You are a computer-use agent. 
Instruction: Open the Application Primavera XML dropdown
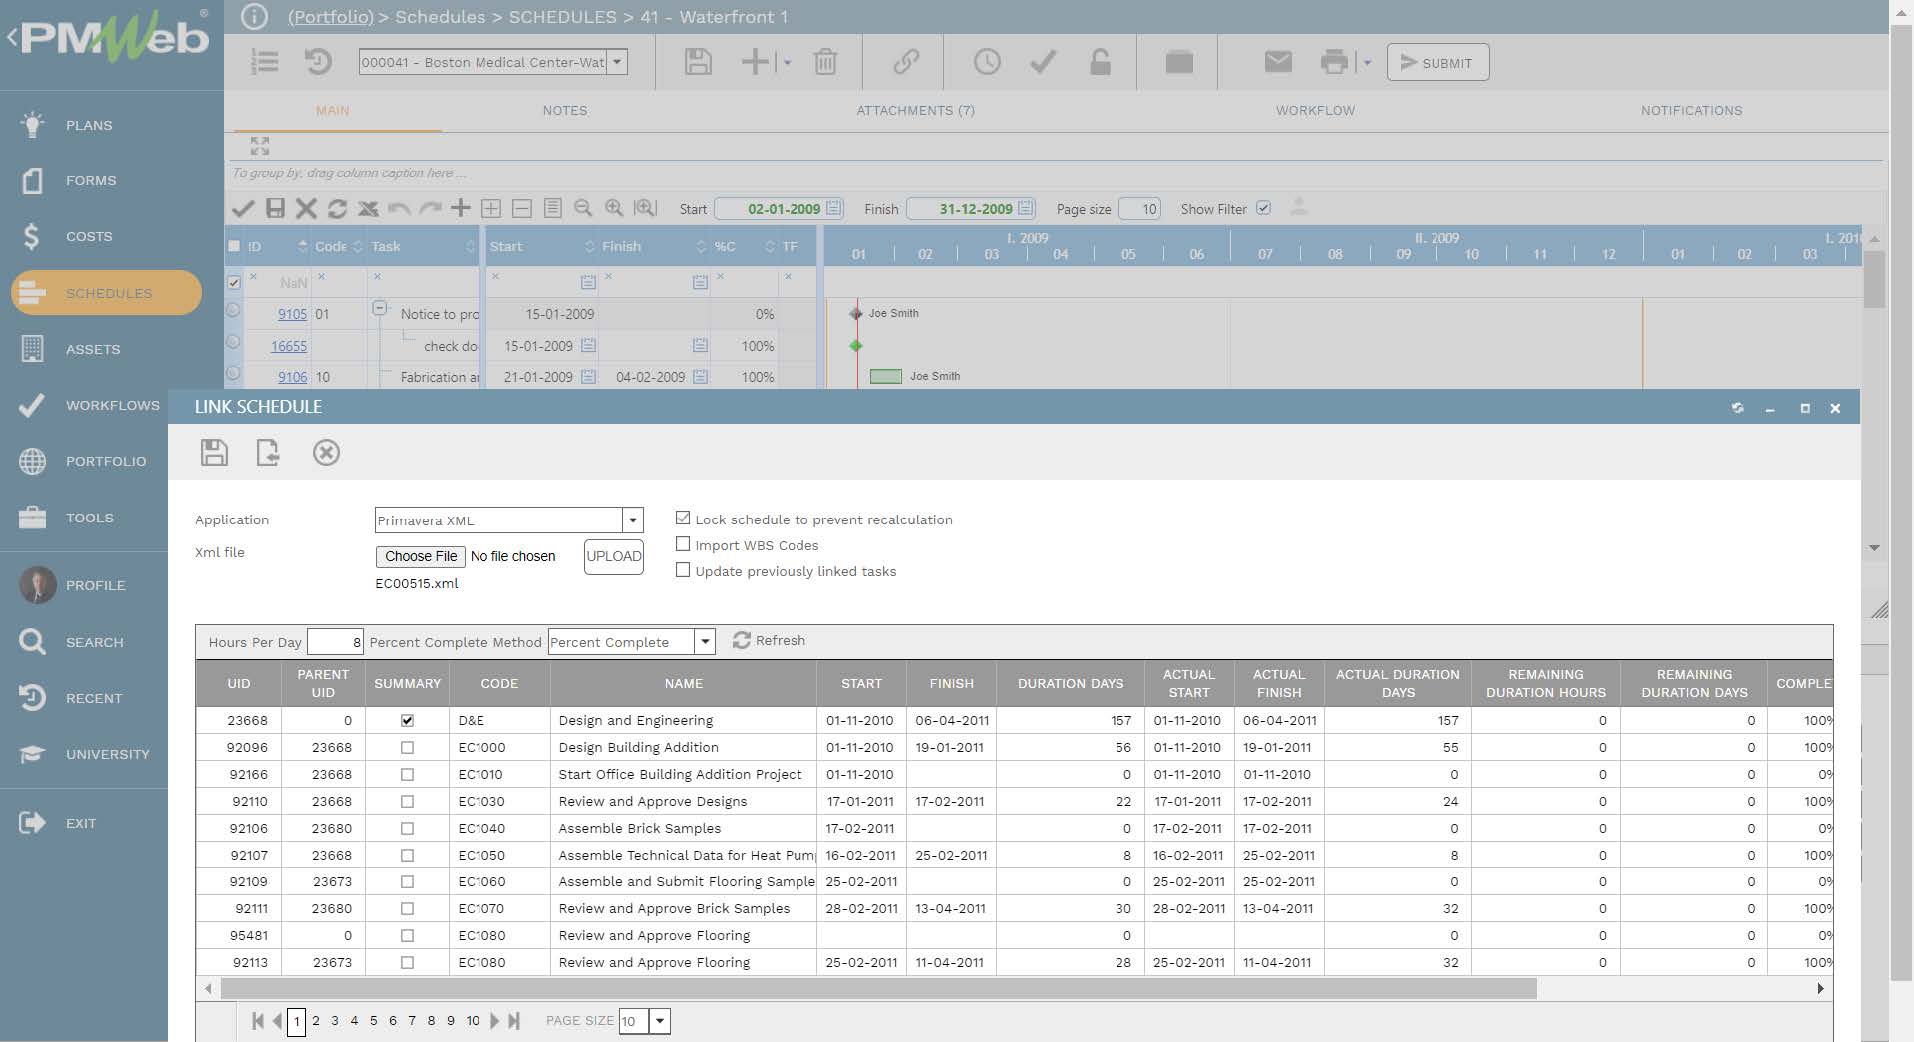[x=632, y=520]
